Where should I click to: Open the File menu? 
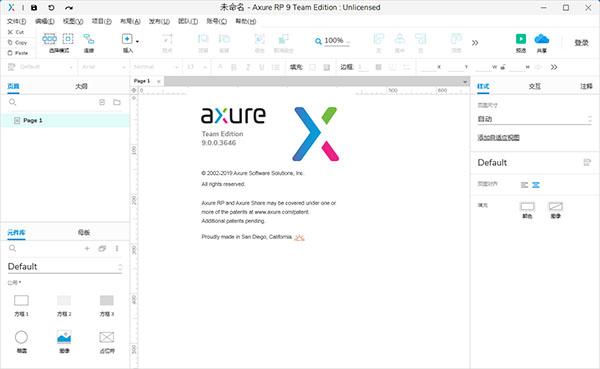pyautogui.click(x=16, y=21)
